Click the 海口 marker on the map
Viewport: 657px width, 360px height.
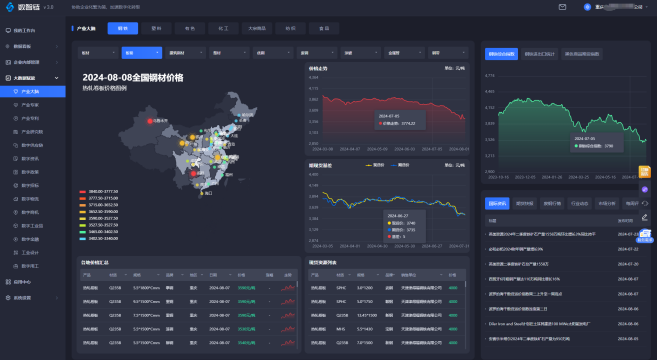202,193
